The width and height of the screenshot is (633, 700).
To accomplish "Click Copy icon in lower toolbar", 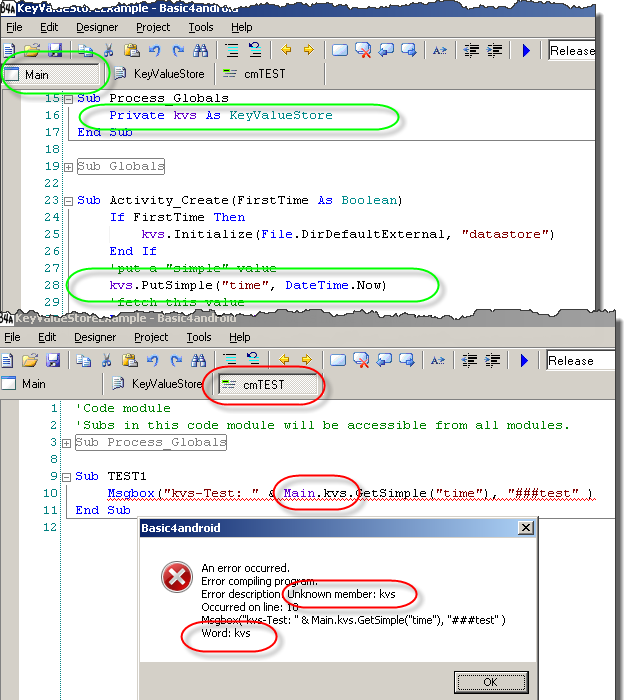I will (83, 360).
